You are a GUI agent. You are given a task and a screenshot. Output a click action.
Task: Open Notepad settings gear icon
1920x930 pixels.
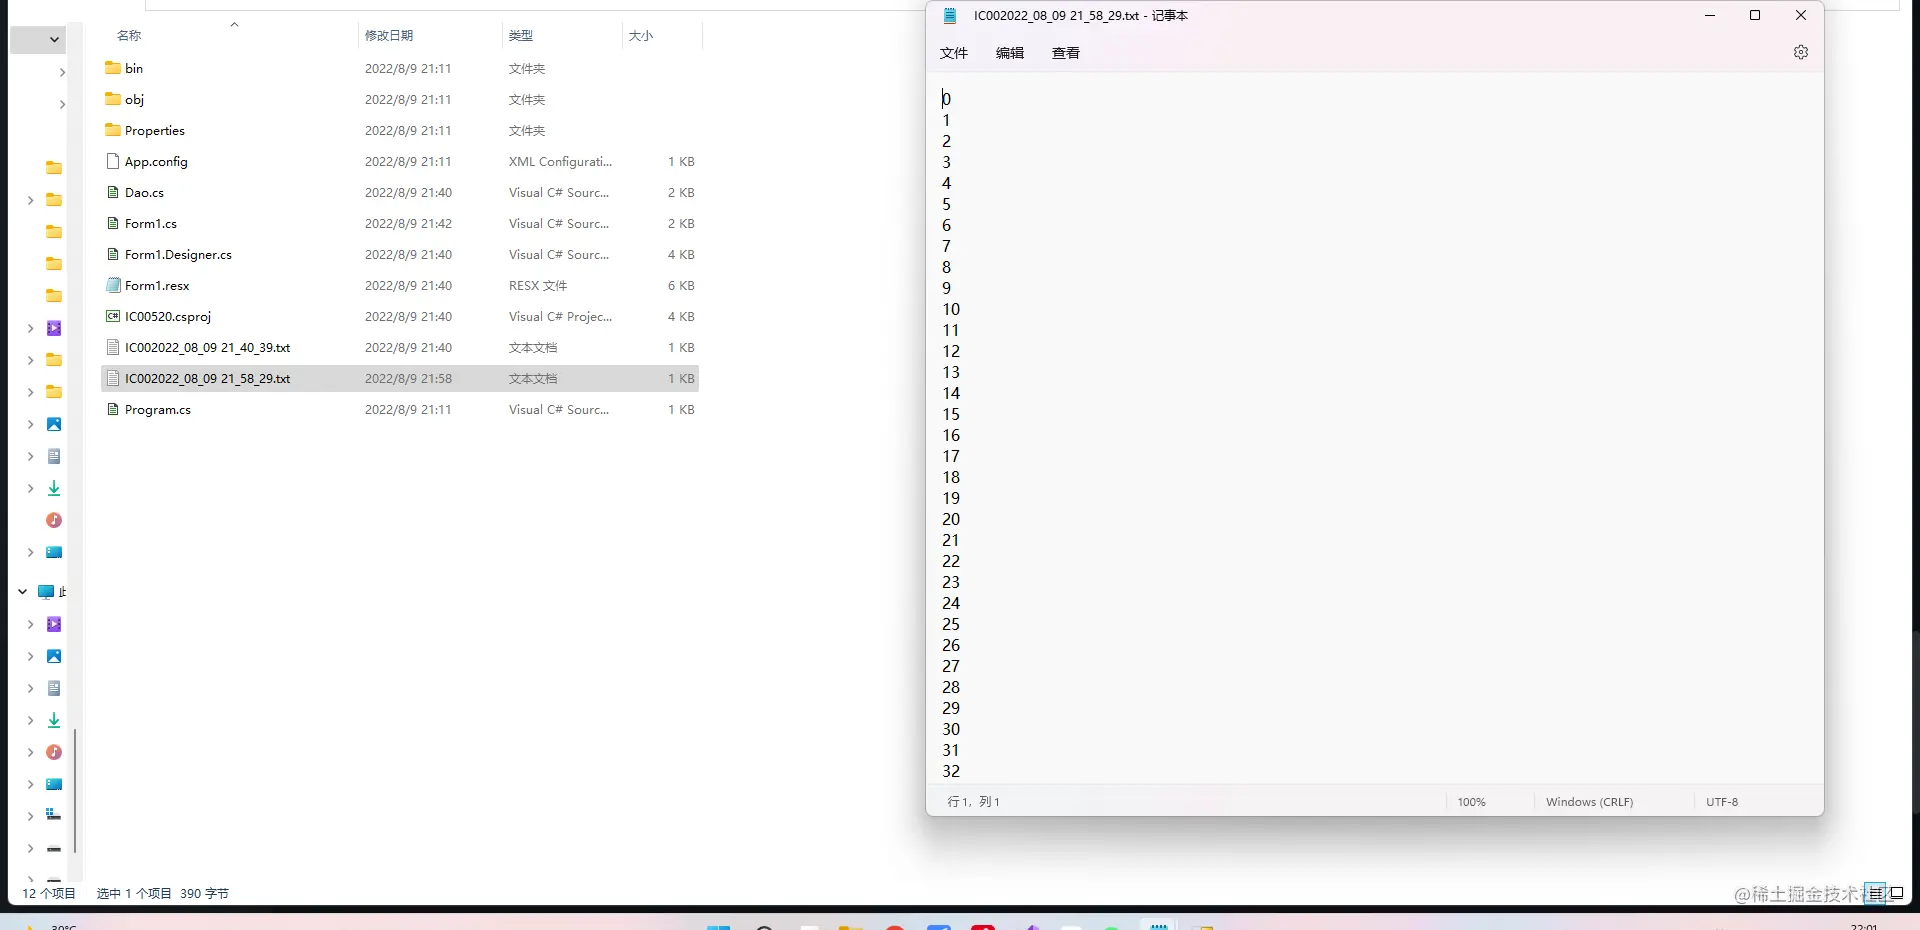coord(1800,52)
